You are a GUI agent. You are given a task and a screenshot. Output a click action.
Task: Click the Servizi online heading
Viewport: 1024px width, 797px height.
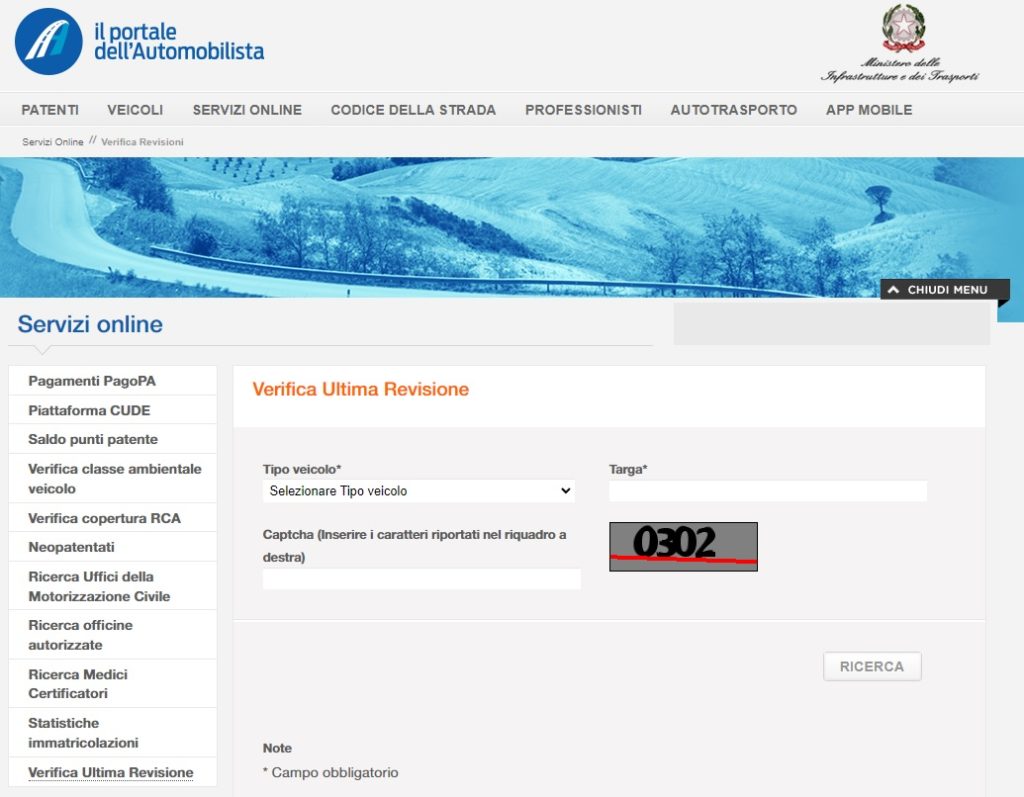(90, 324)
